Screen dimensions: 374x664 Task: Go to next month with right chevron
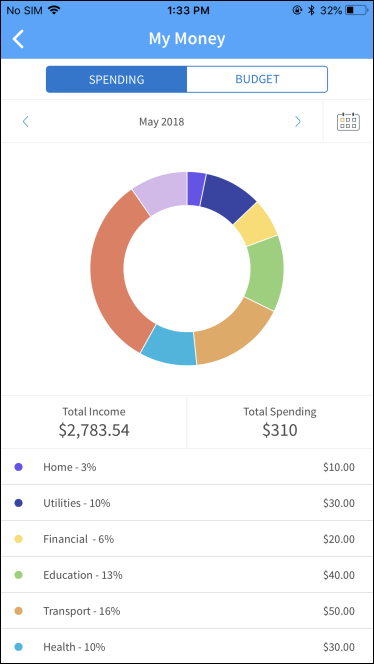(x=298, y=122)
